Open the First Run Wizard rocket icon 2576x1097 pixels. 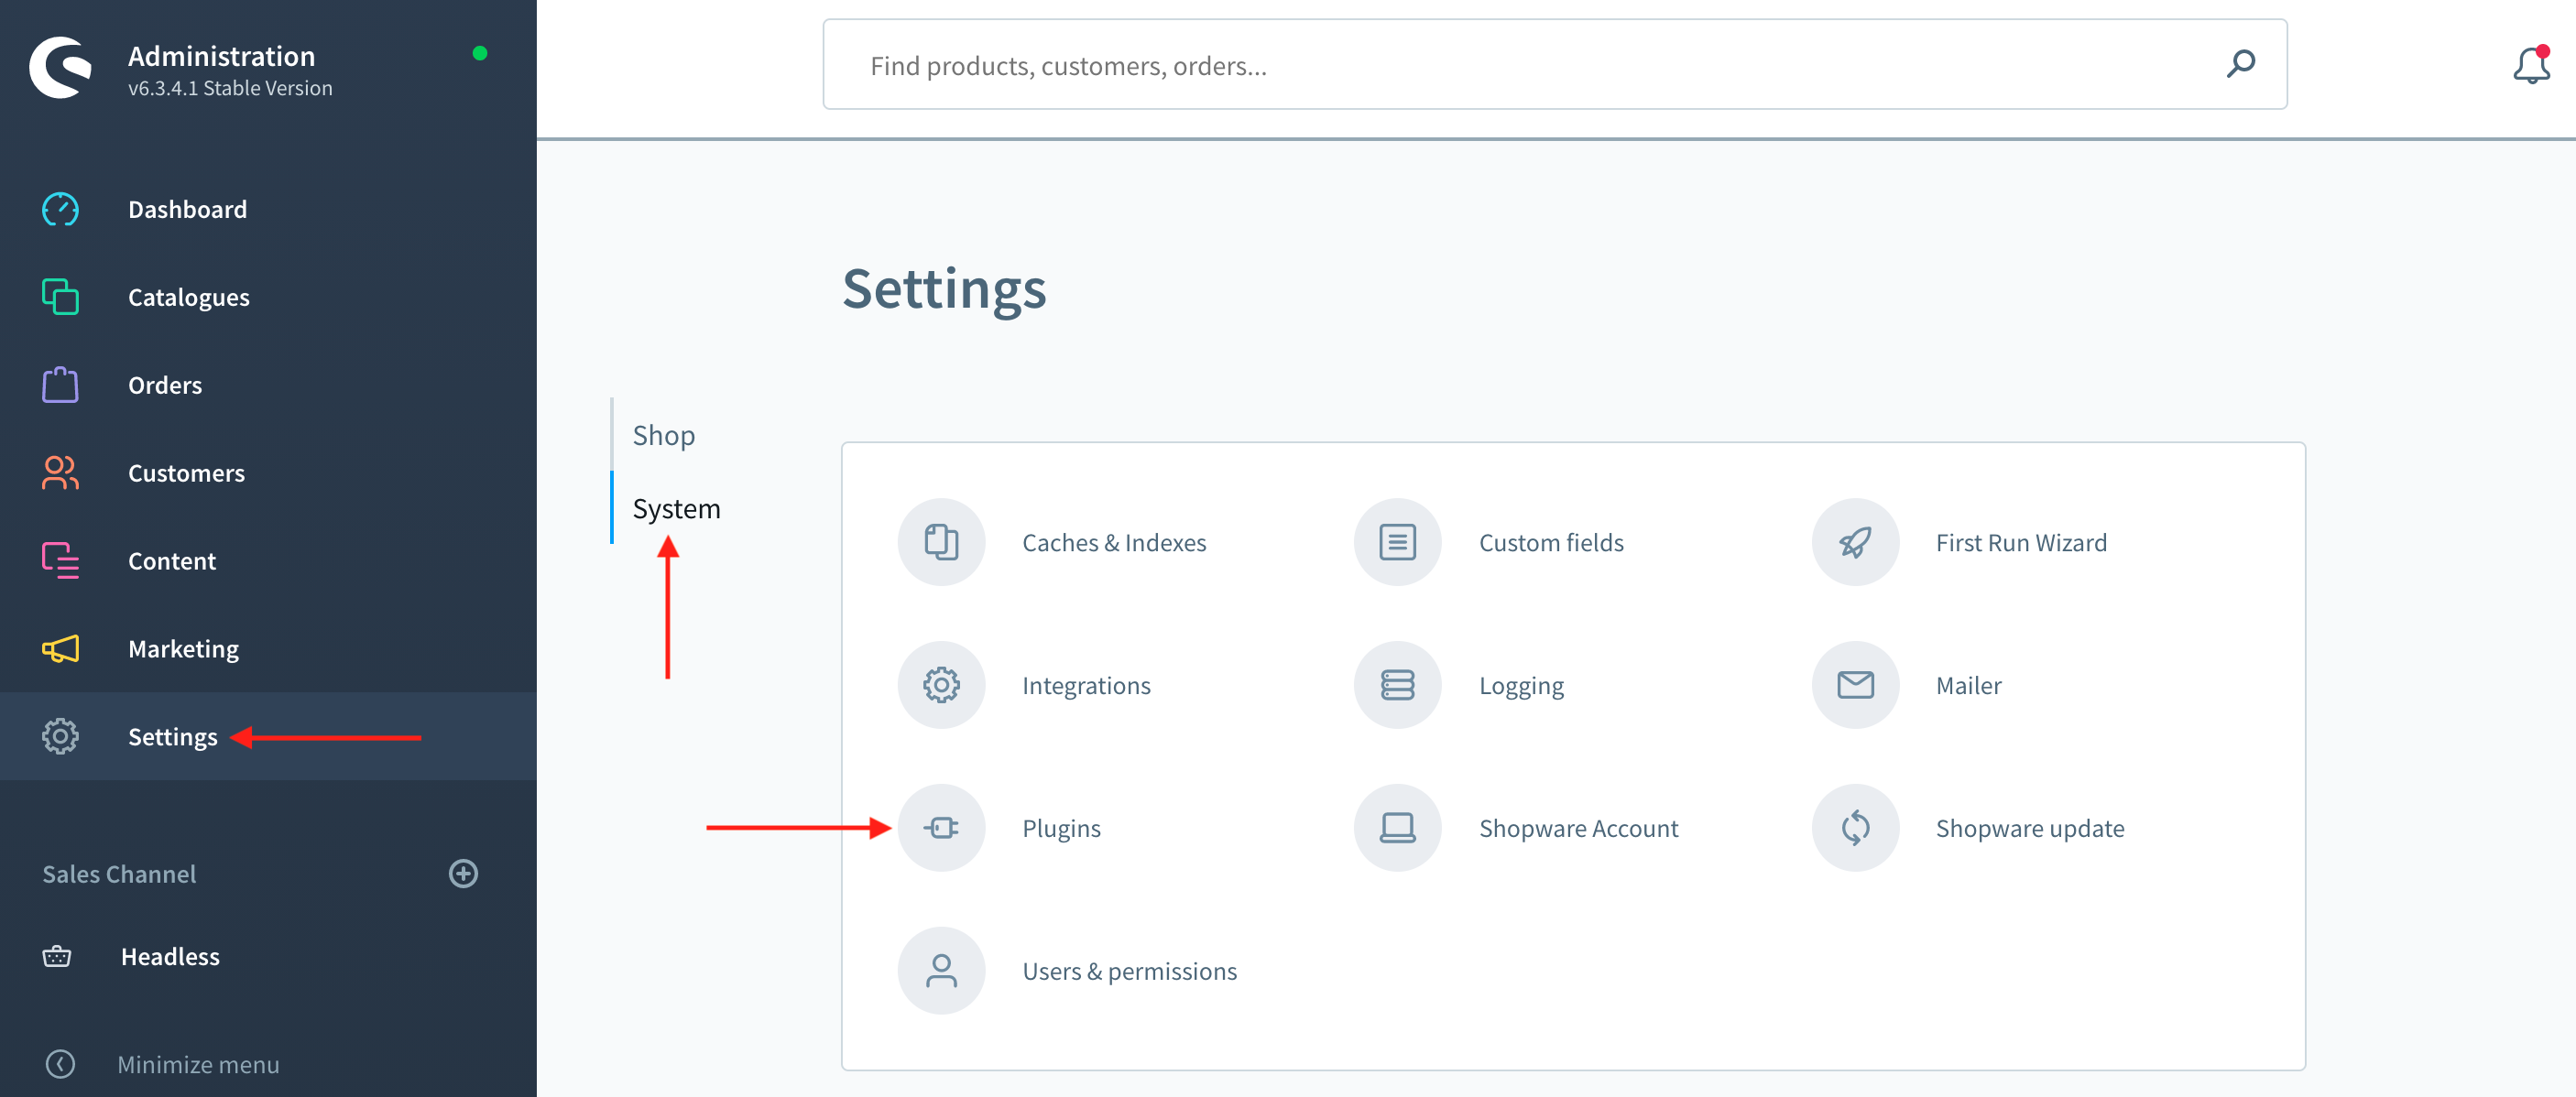coord(1854,542)
